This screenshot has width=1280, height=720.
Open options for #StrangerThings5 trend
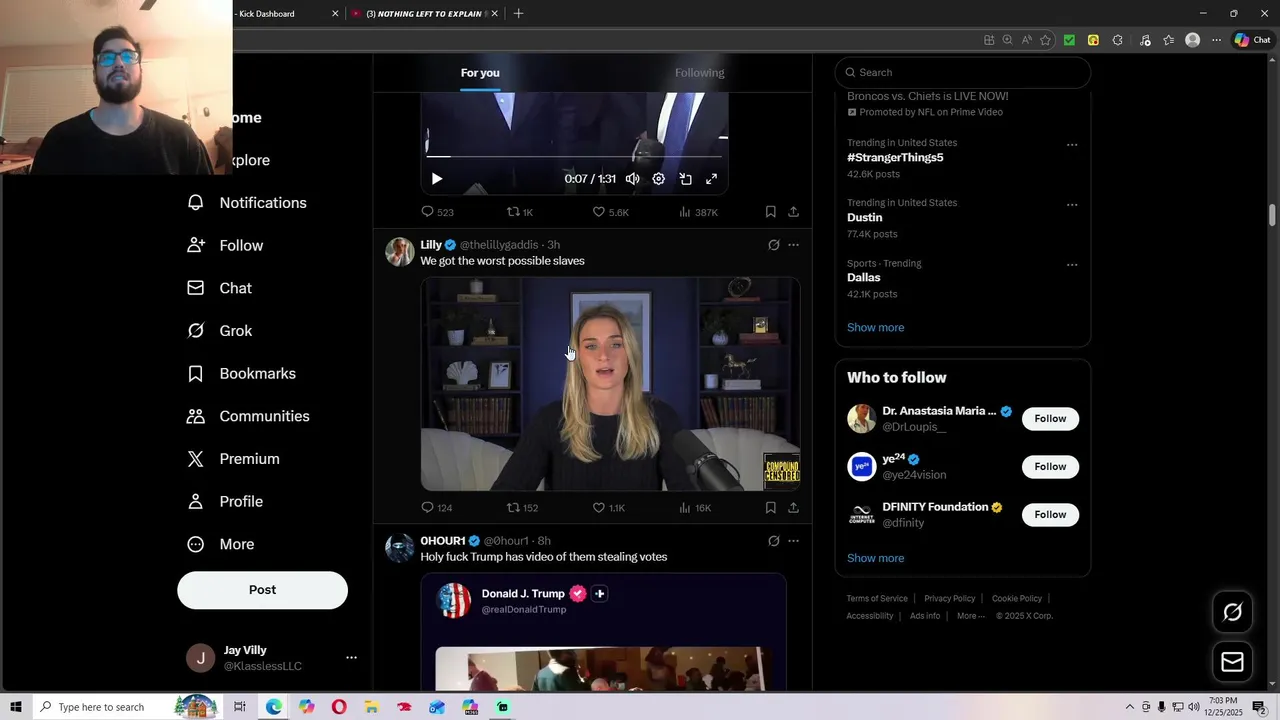[x=1072, y=145]
